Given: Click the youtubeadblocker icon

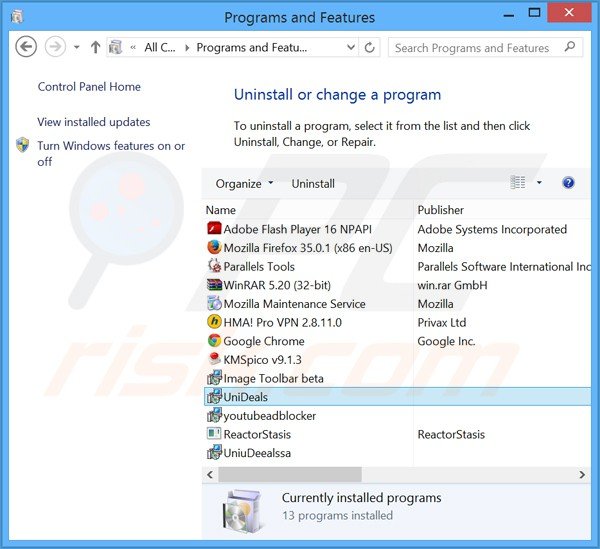Looking at the screenshot, I should 214,415.
